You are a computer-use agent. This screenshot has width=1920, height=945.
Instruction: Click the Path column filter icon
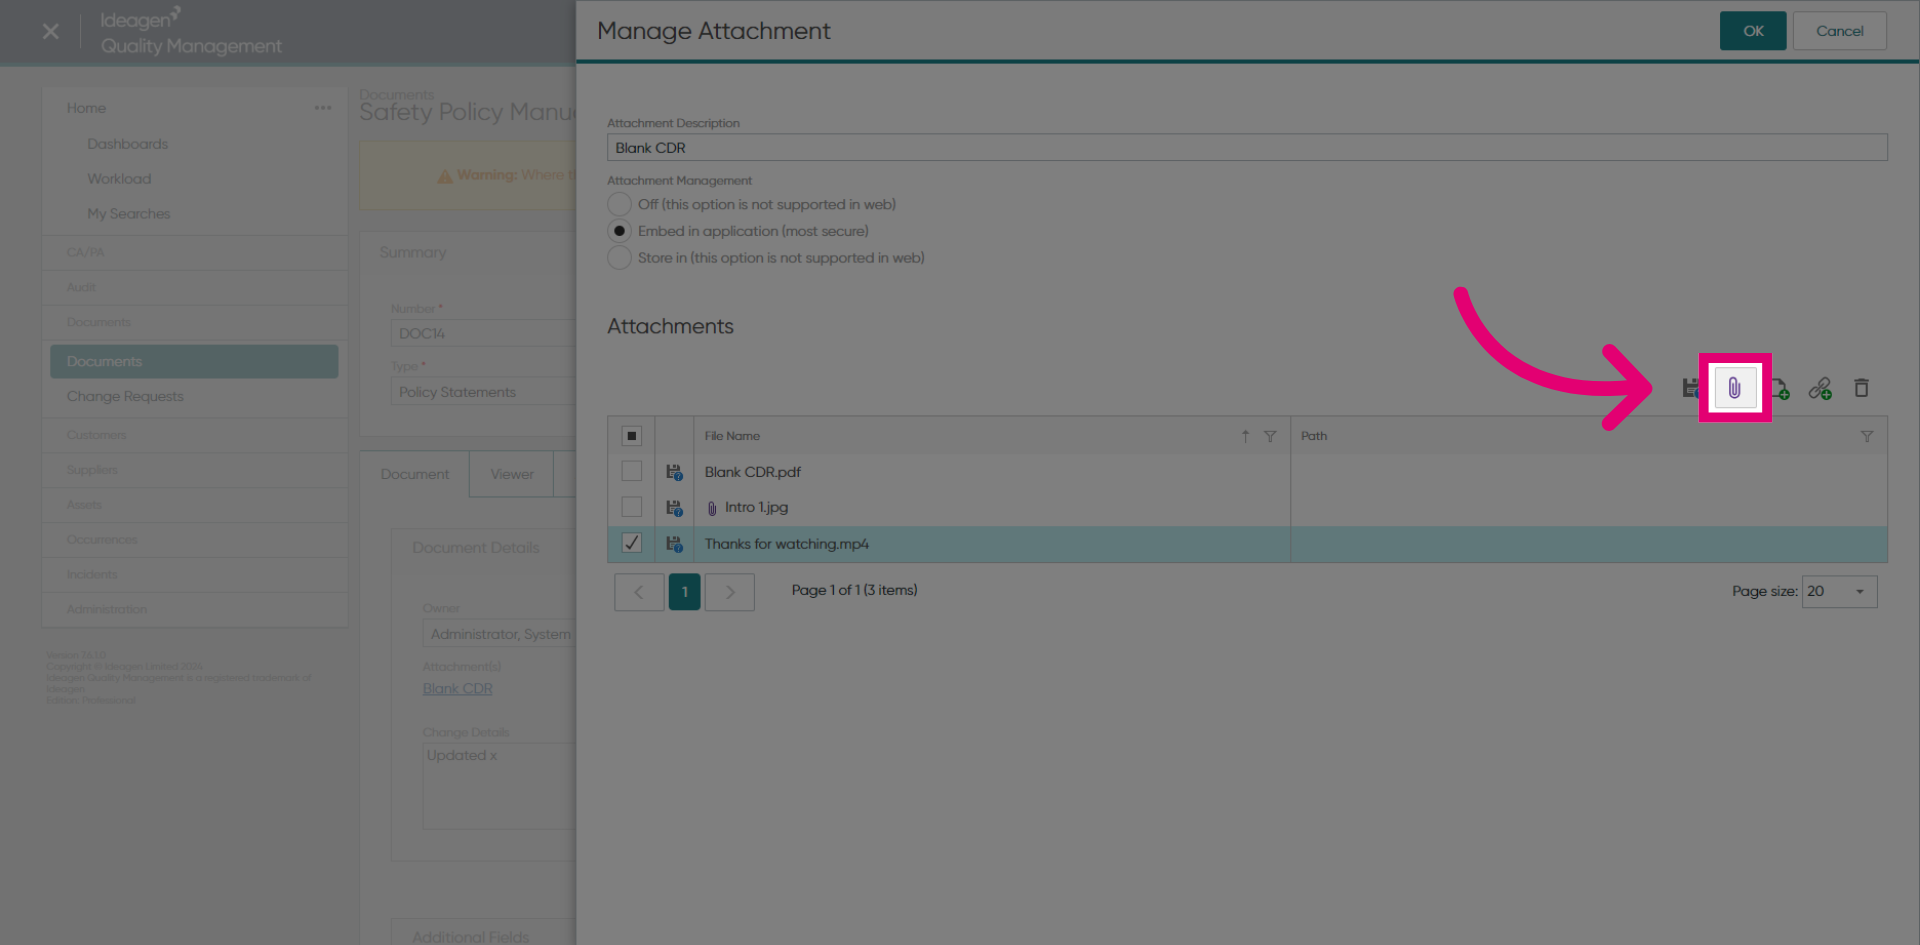pos(1867,436)
